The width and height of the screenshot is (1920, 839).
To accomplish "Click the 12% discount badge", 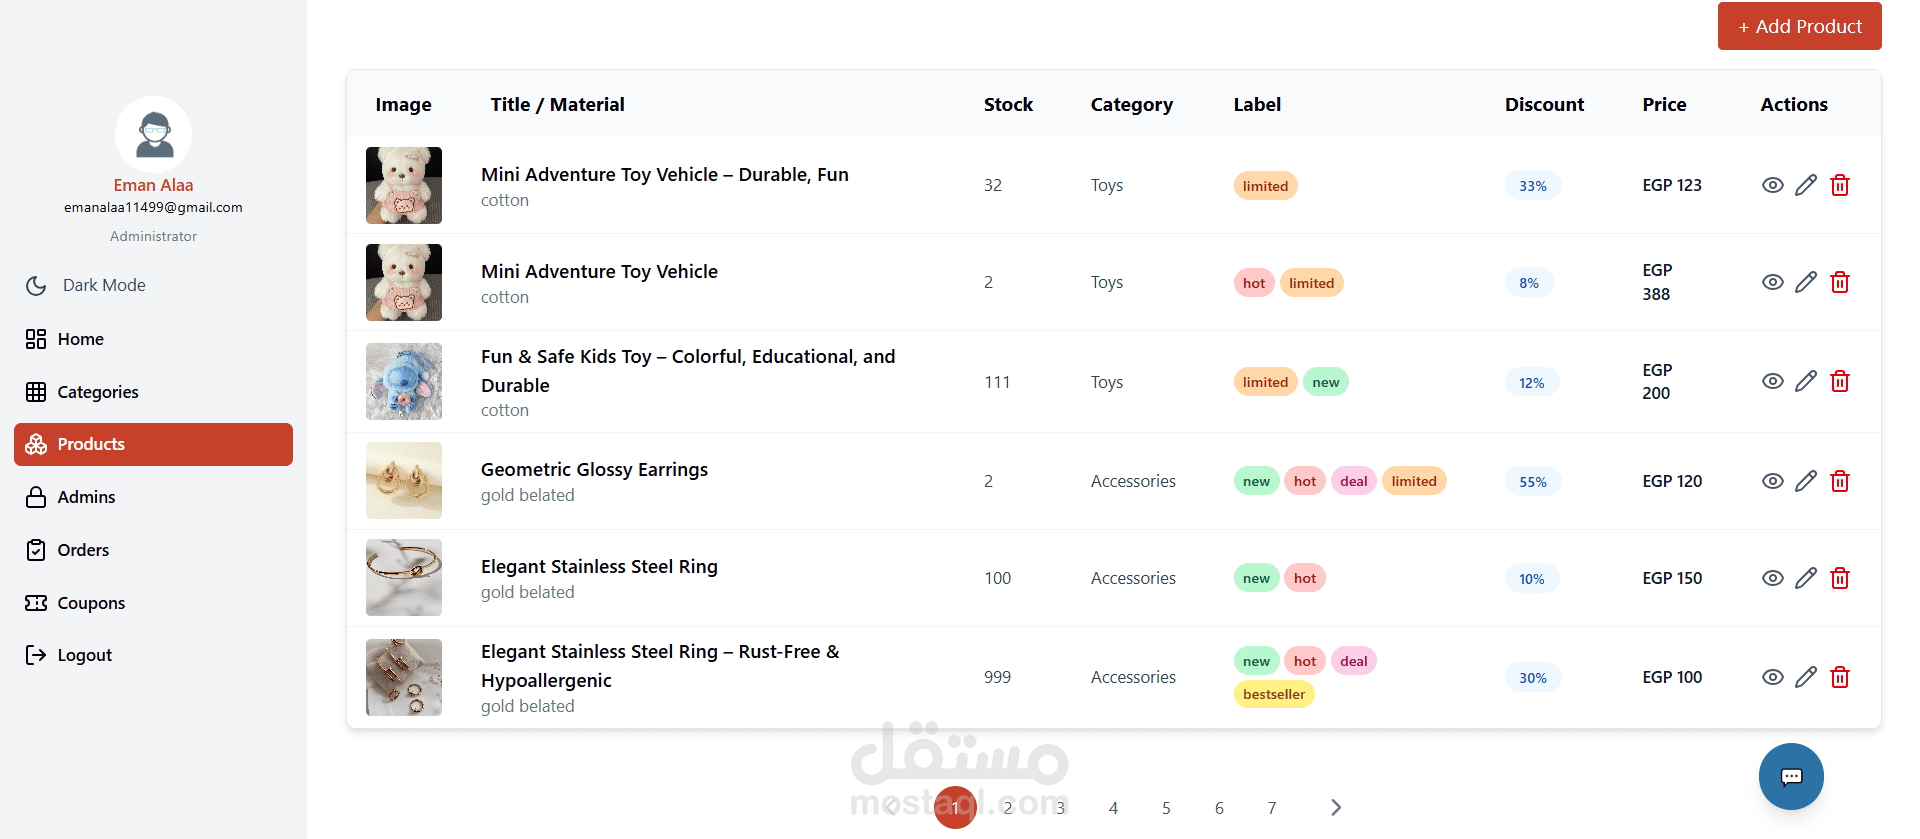I will 1532,382.
